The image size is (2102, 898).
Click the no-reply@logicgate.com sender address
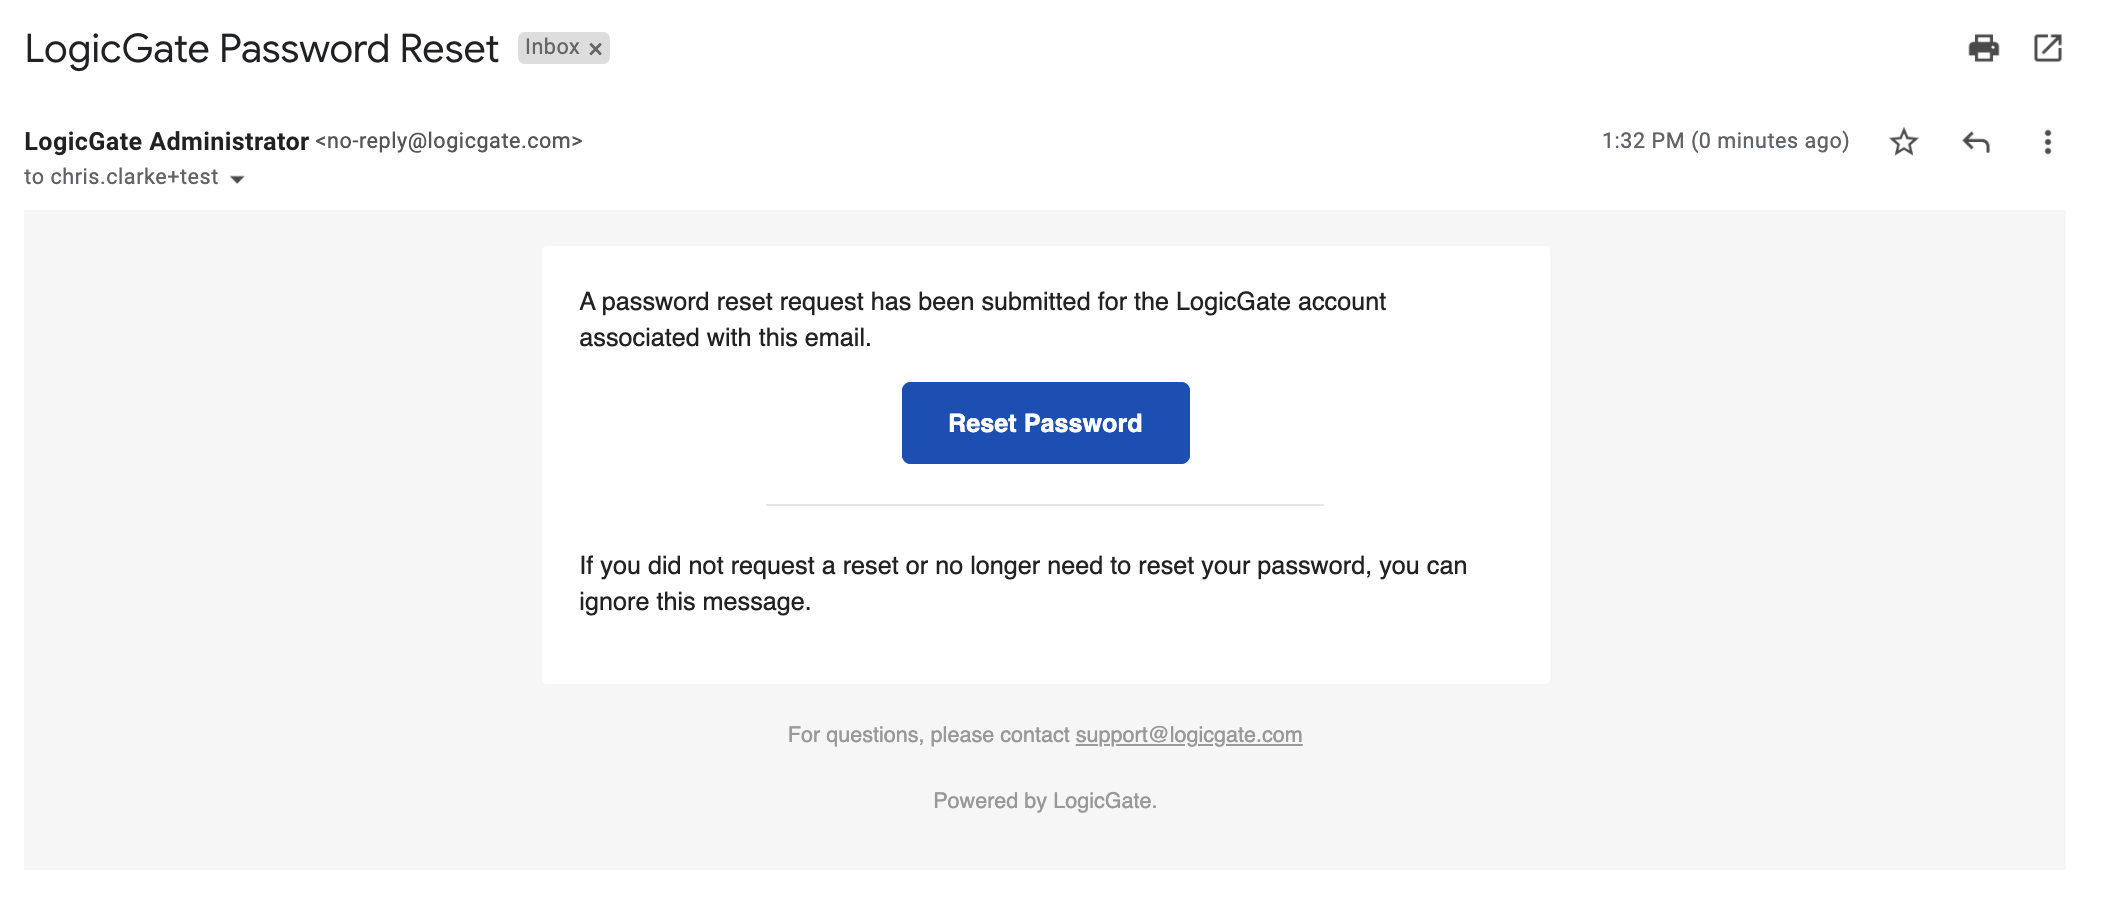(449, 141)
